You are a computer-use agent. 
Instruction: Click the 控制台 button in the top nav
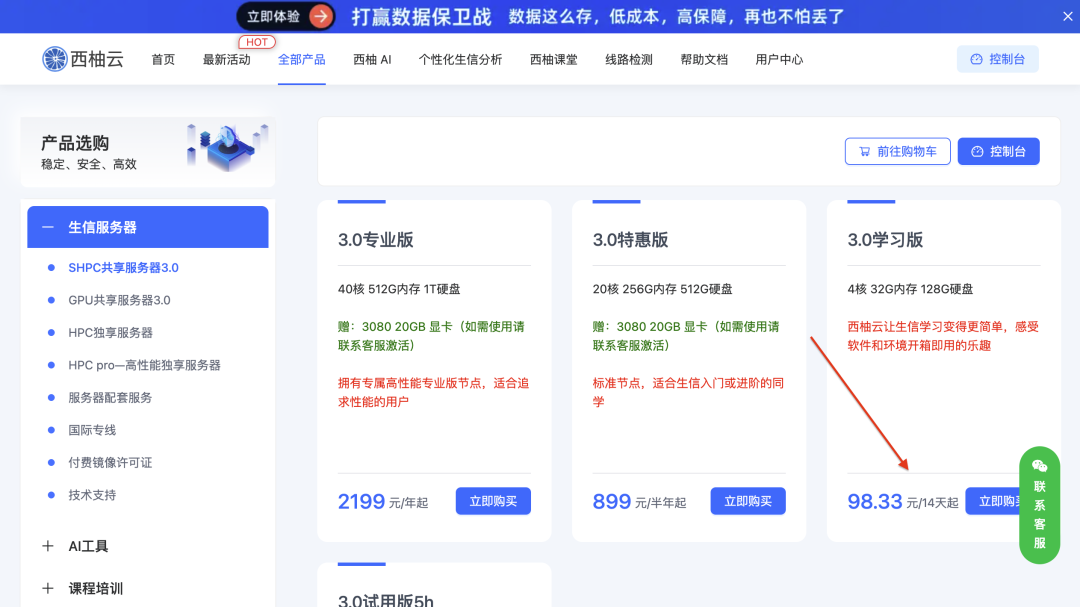click(x=997, y=59)
